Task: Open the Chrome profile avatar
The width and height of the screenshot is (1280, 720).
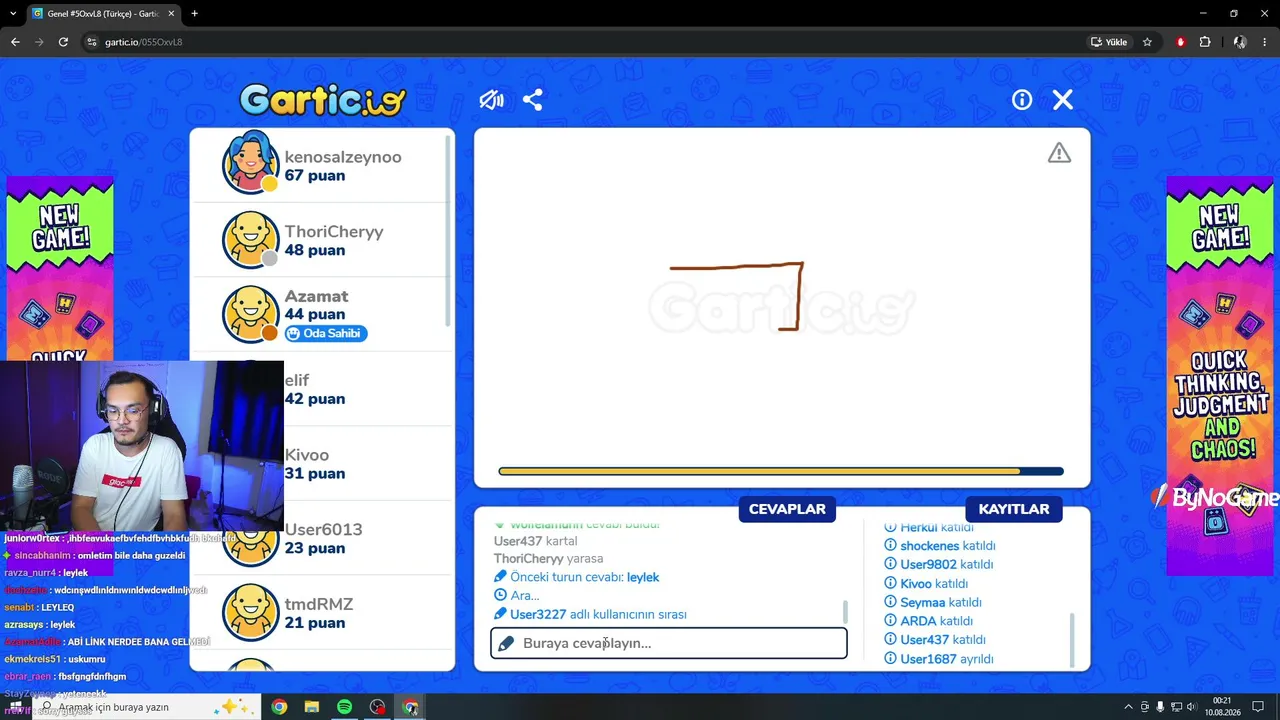Action: [x=1240, y=42]
